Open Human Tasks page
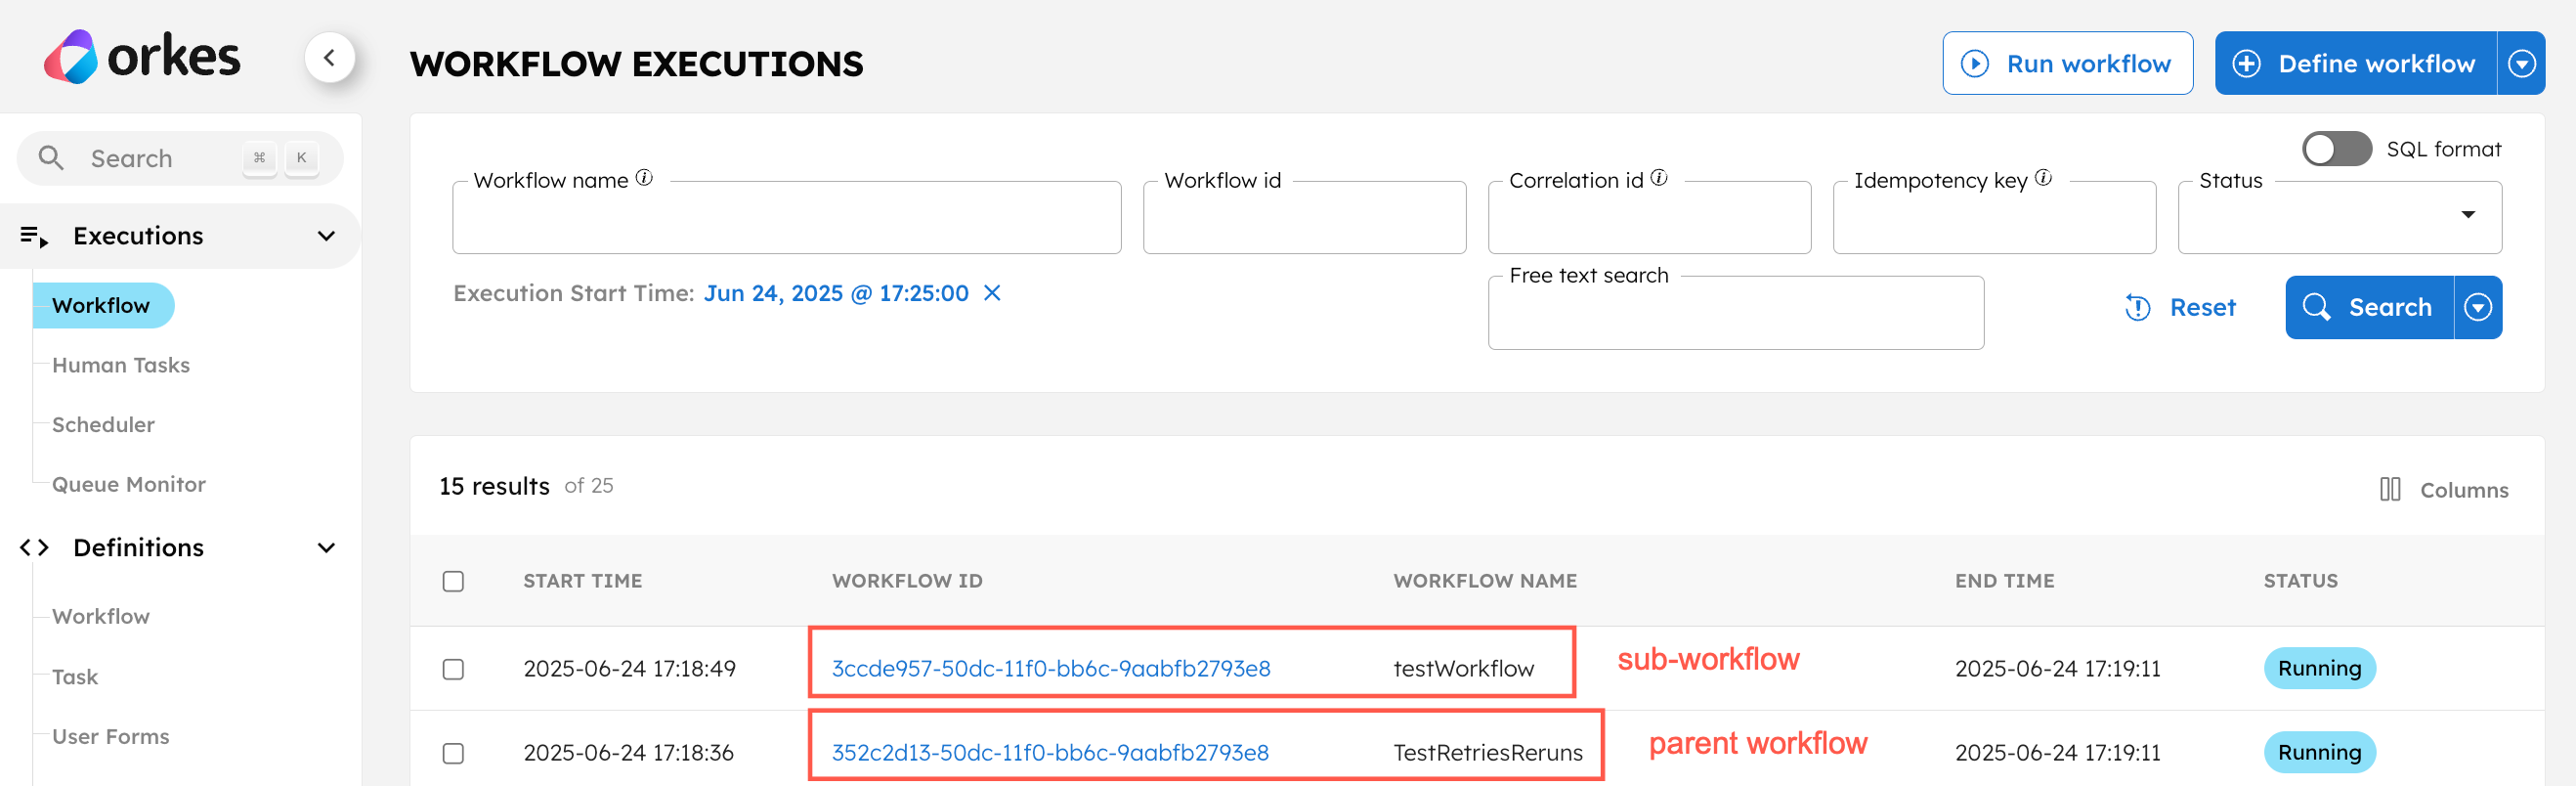This screenshot has height=786, width=2576. [121, 366]
